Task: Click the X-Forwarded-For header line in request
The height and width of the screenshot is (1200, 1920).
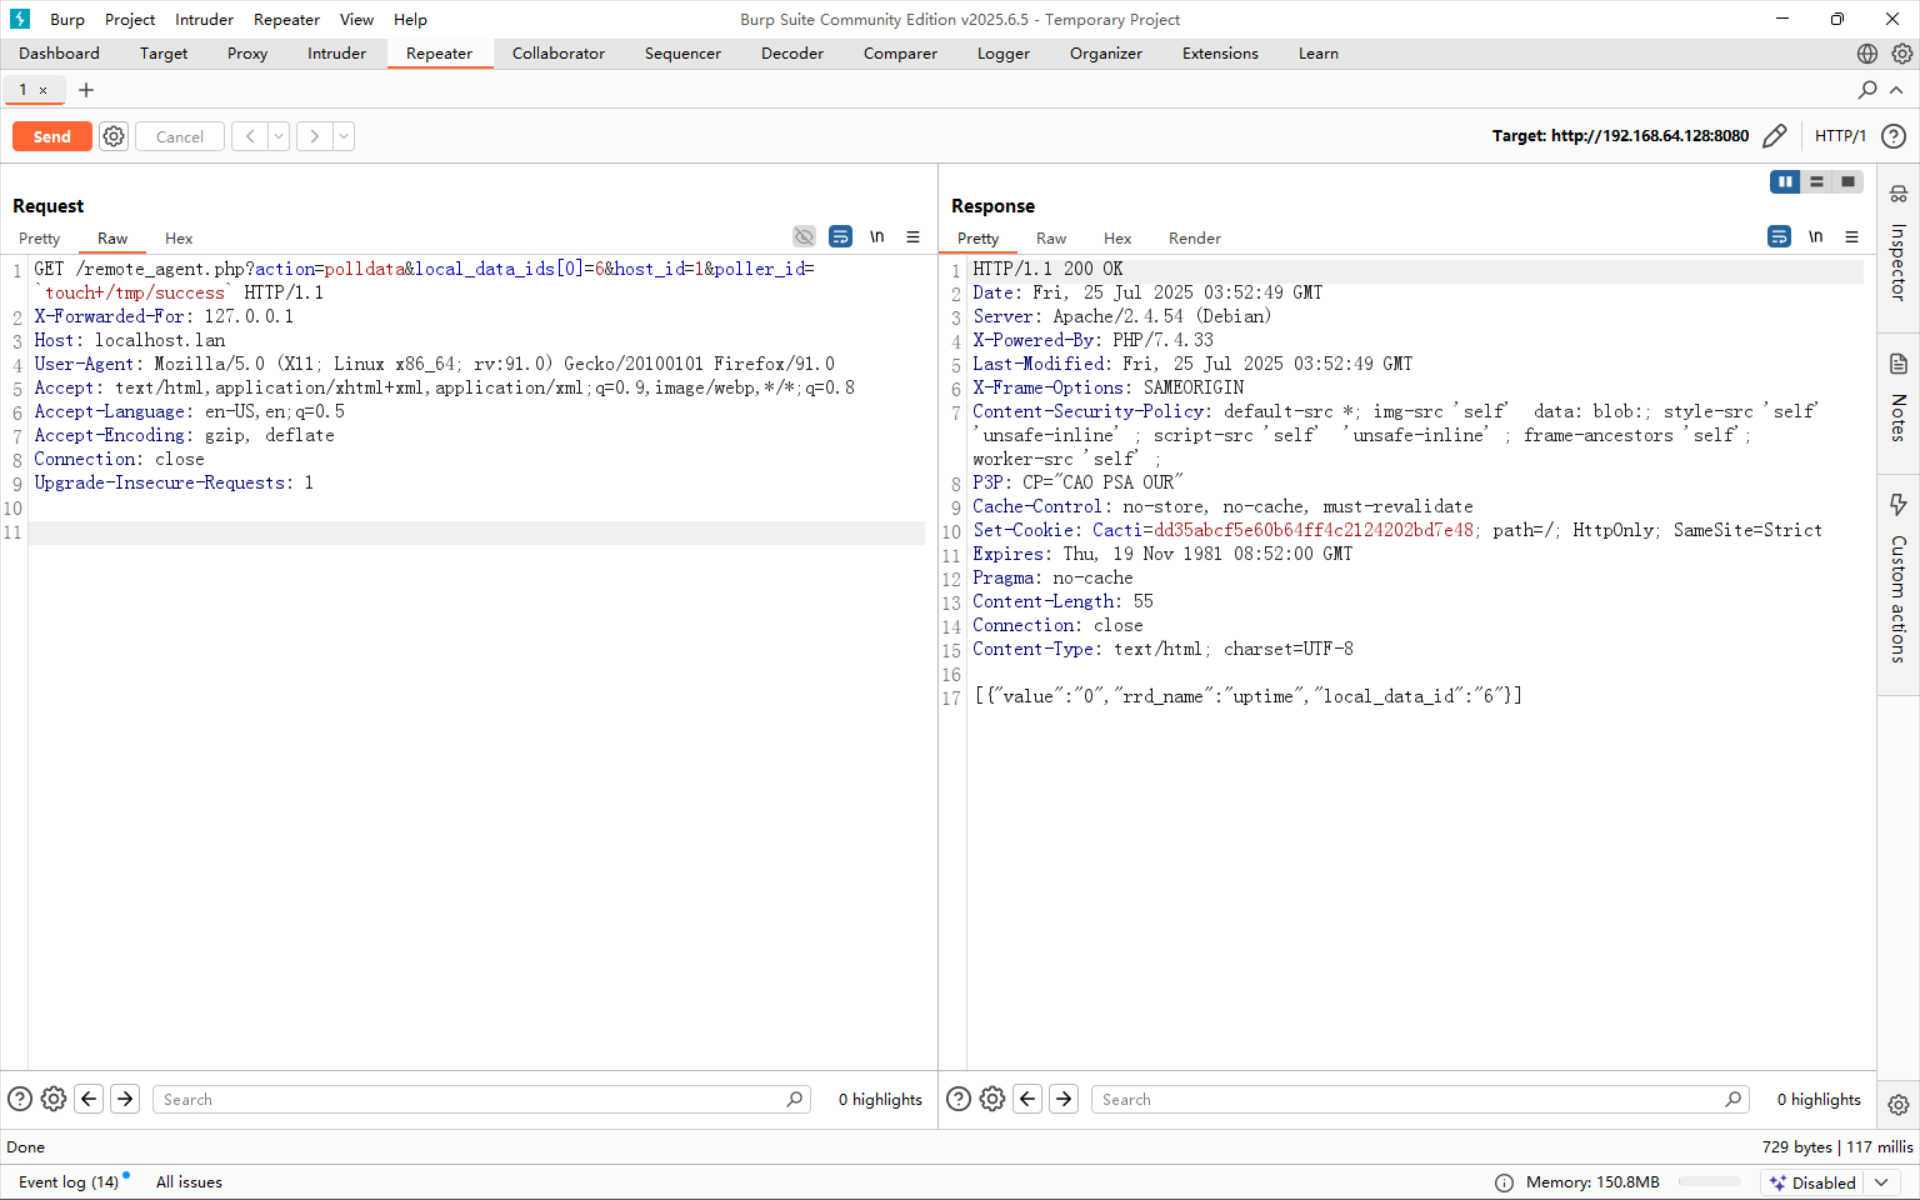Action: click(164, 316)
